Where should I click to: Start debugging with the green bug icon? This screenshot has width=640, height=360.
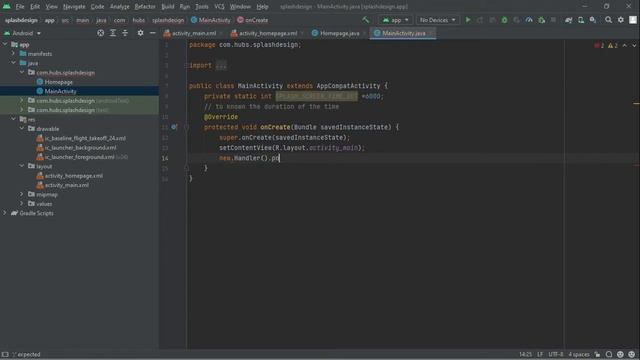[x=504, y=20]
